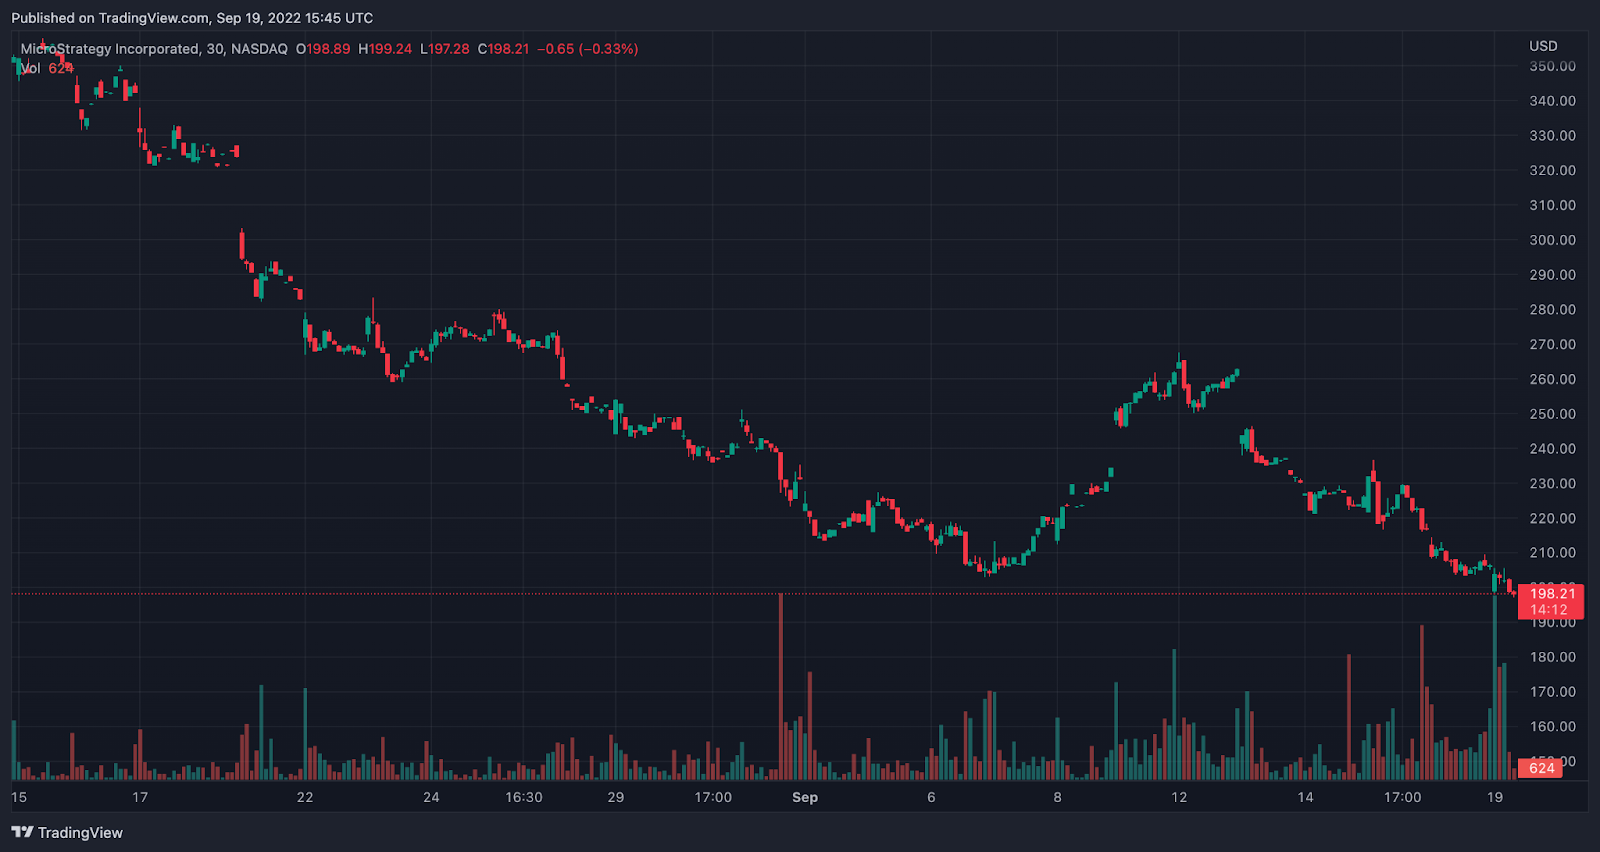Select the Vol 624 indicator legend
The image size is (1600, 852).
tap(46, 68)
